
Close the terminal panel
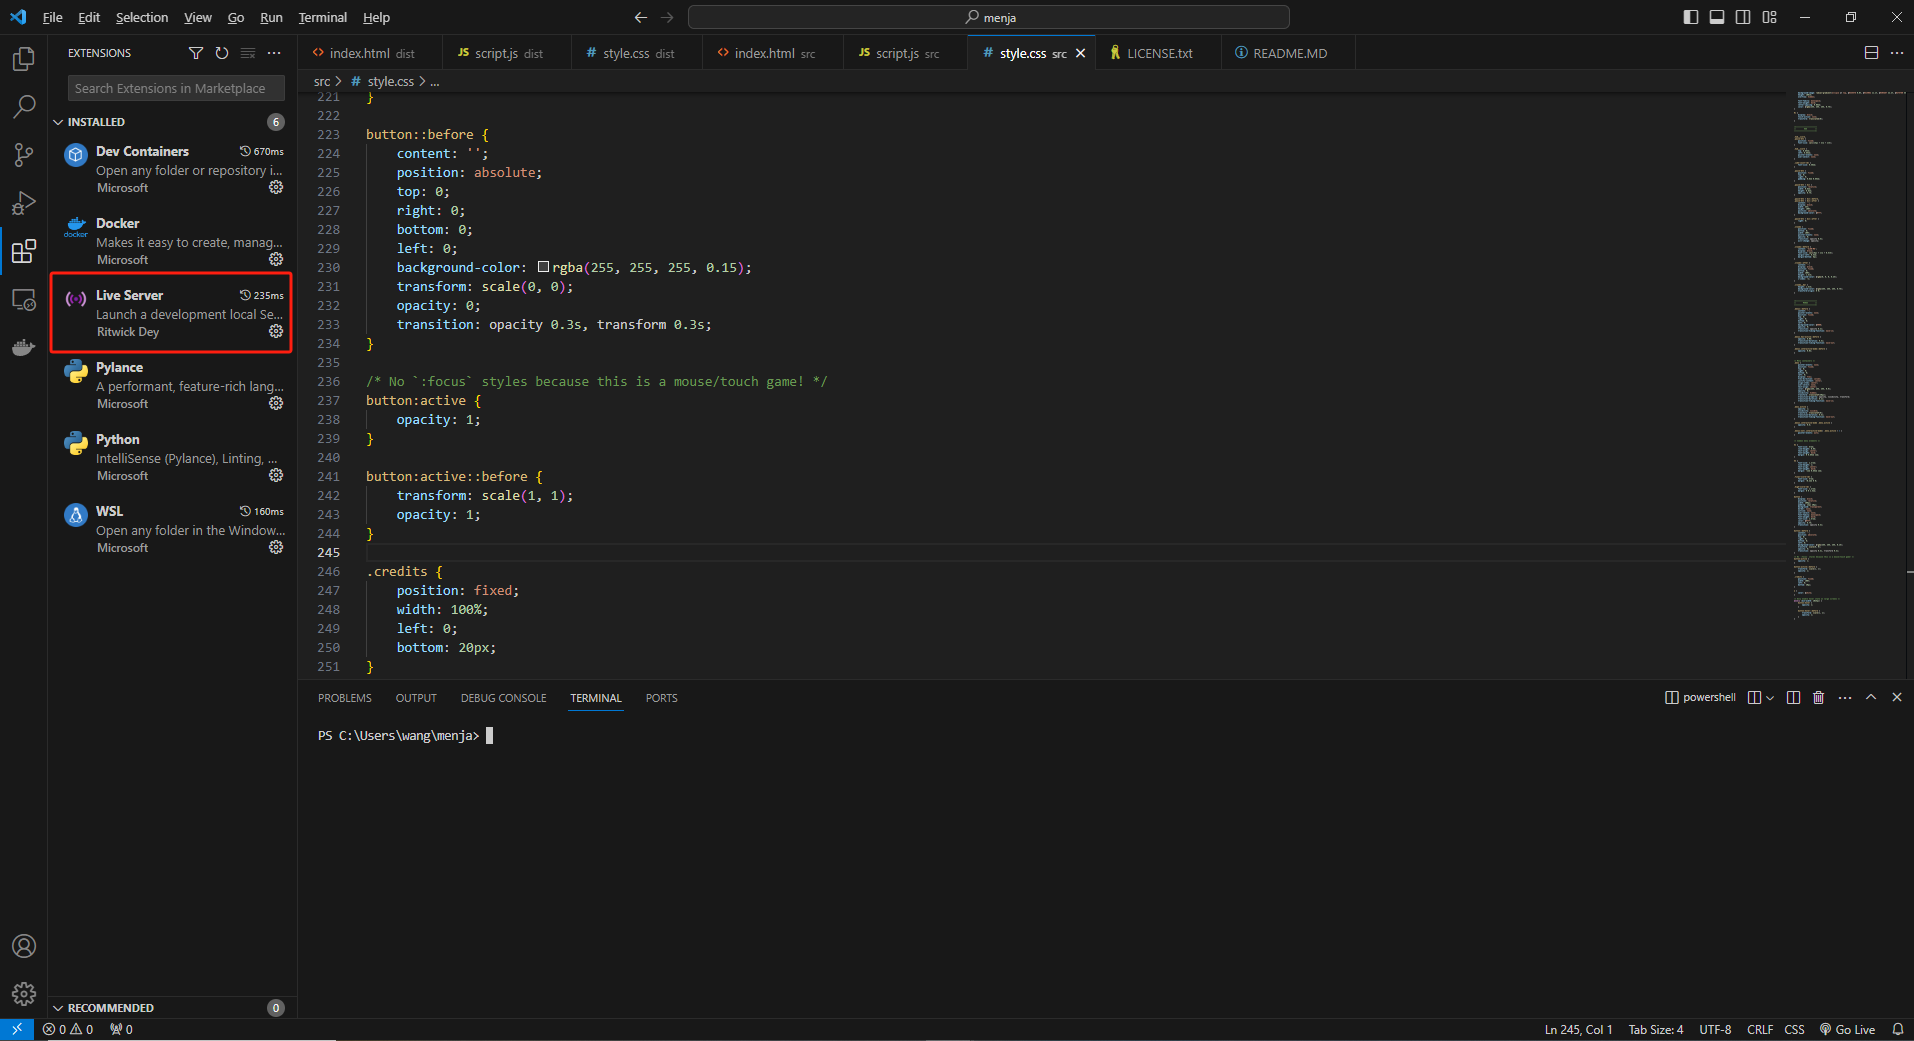(1897, 698)
